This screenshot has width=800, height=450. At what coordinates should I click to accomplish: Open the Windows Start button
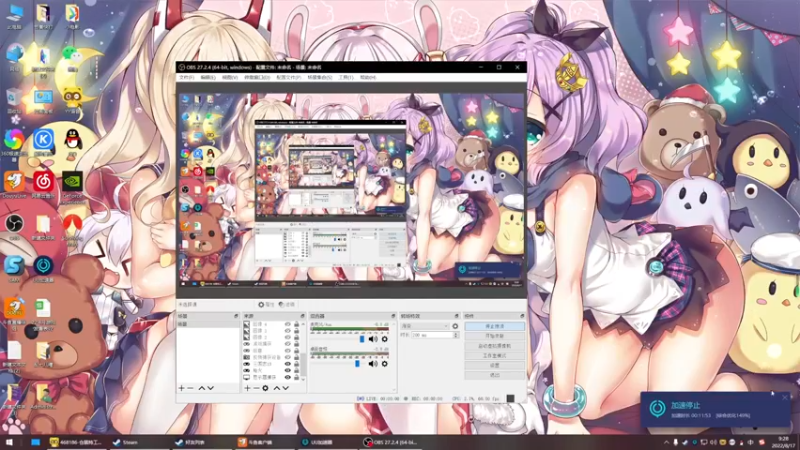pyautogui.click(x=9, y=442)
